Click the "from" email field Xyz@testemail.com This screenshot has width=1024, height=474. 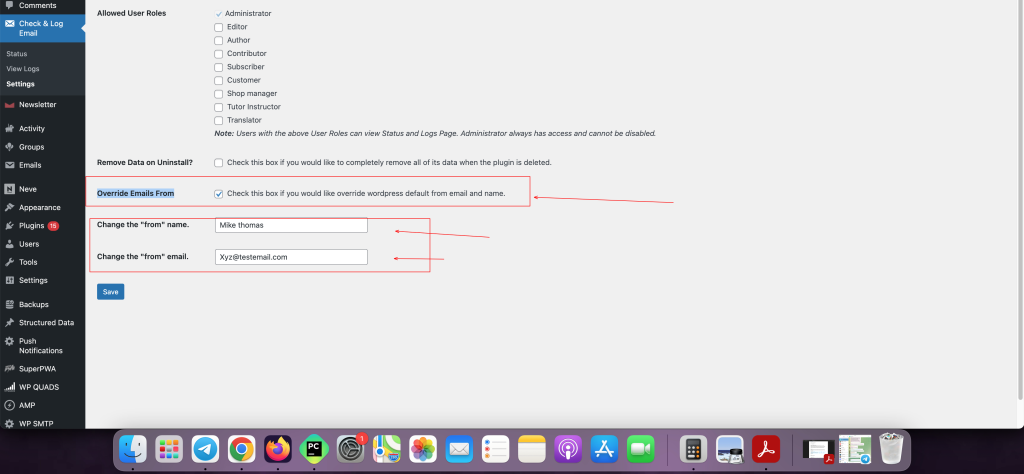(x=291, y=257)
